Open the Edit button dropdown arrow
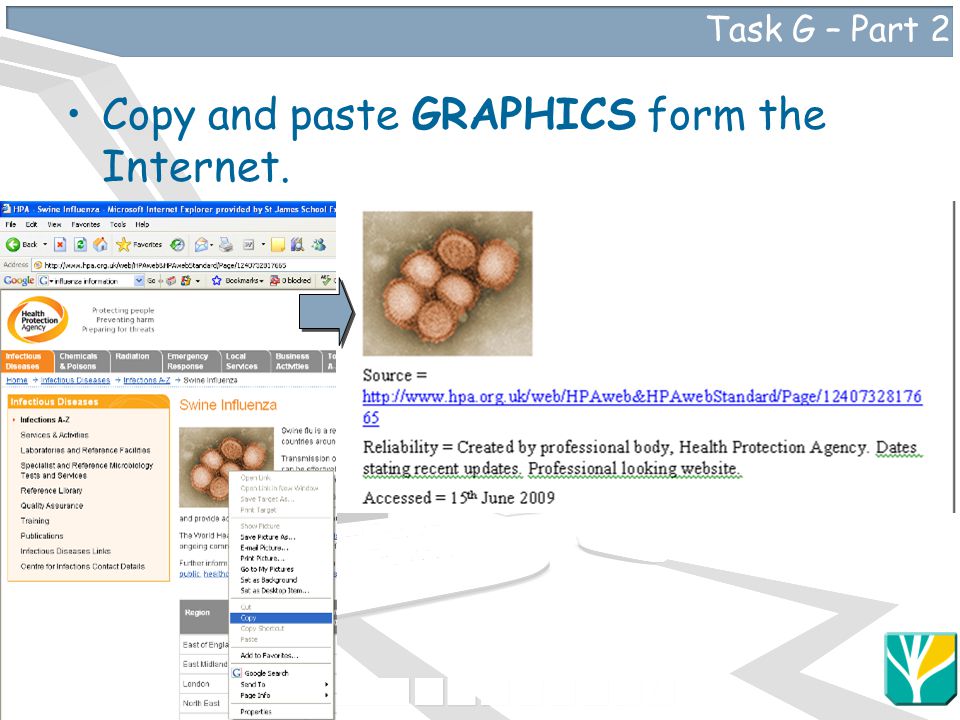Viewport: 960px width, 720px height. [263, 245]
